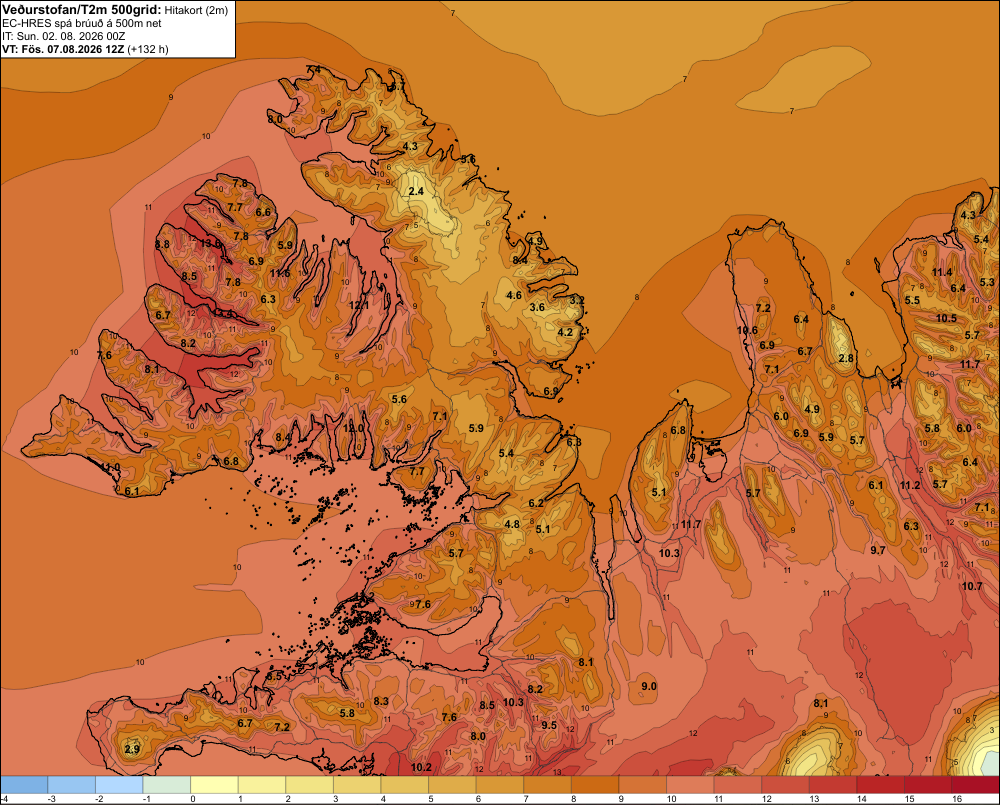Click the 8.8 temperature value
Screen dimensions: 1000x805
(162, 244)
